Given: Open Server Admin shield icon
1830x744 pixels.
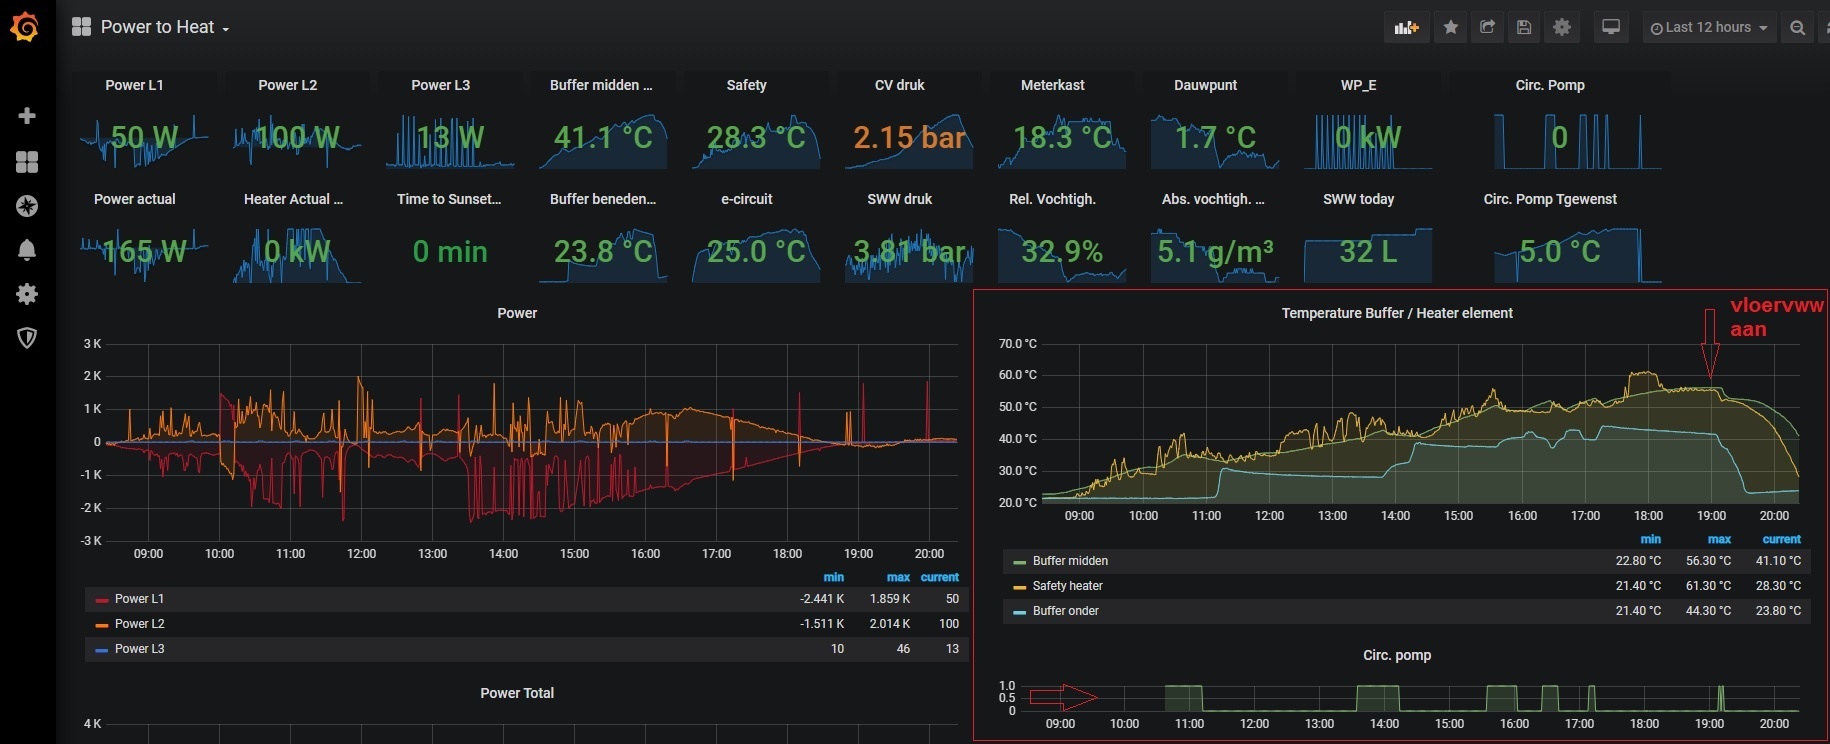Looking at the screenshot, I should (27, 338).
